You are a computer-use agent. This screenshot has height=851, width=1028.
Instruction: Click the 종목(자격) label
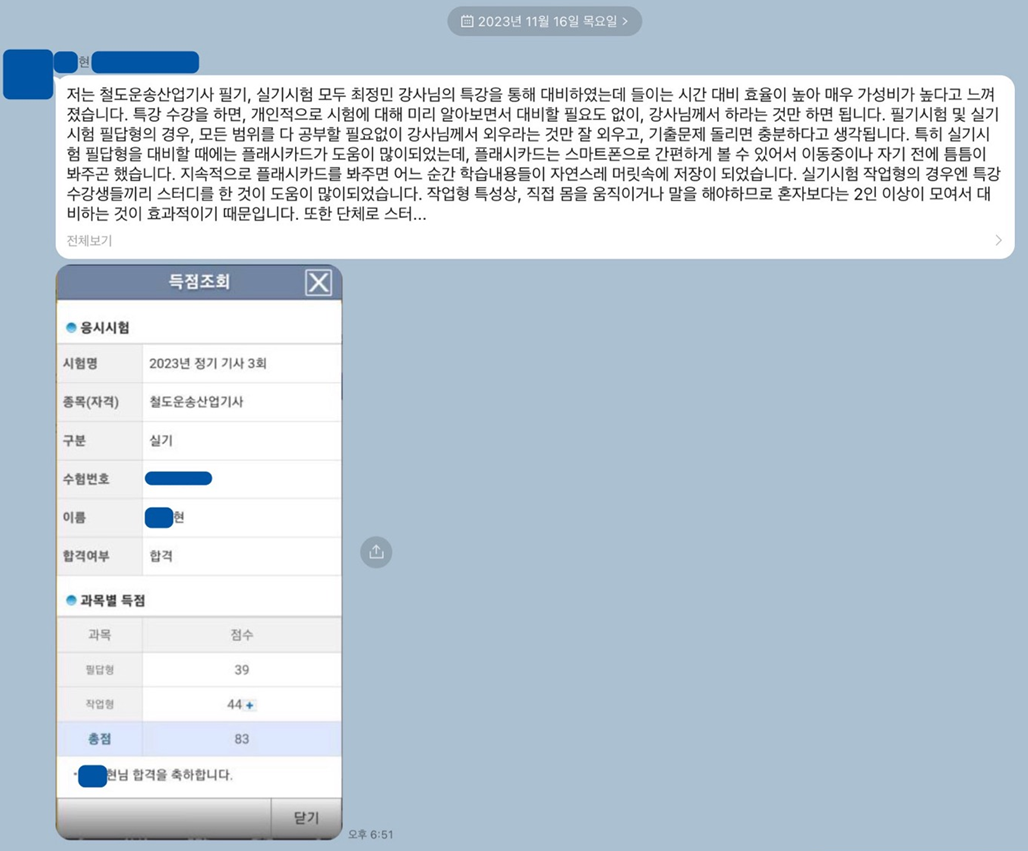point(90,401)
